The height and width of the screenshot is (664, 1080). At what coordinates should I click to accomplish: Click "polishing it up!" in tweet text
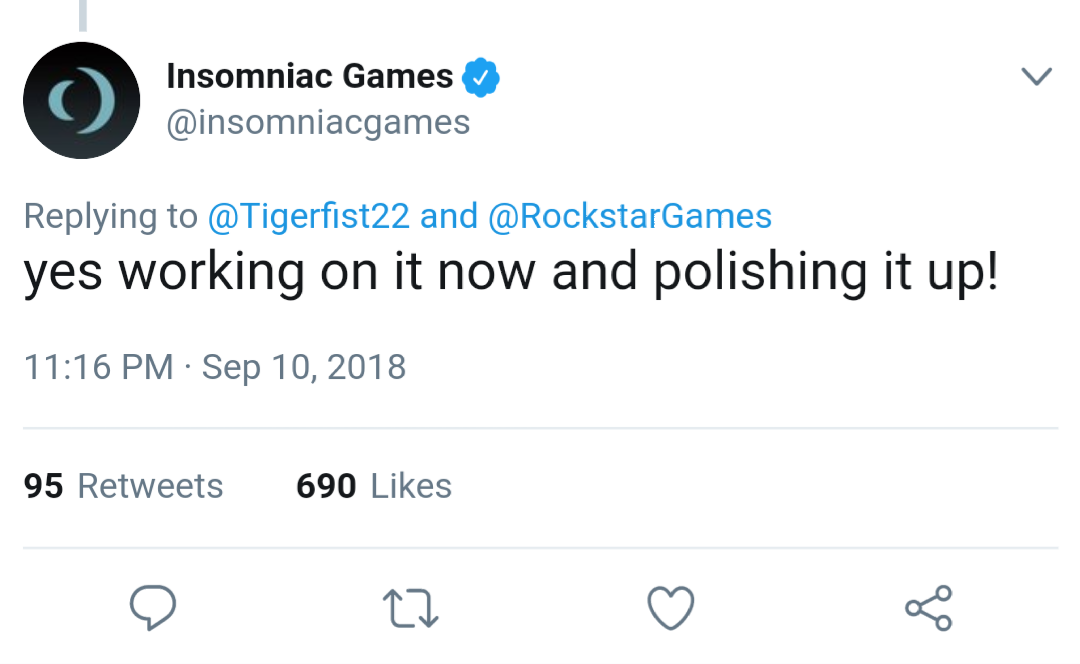click(825, 274)
